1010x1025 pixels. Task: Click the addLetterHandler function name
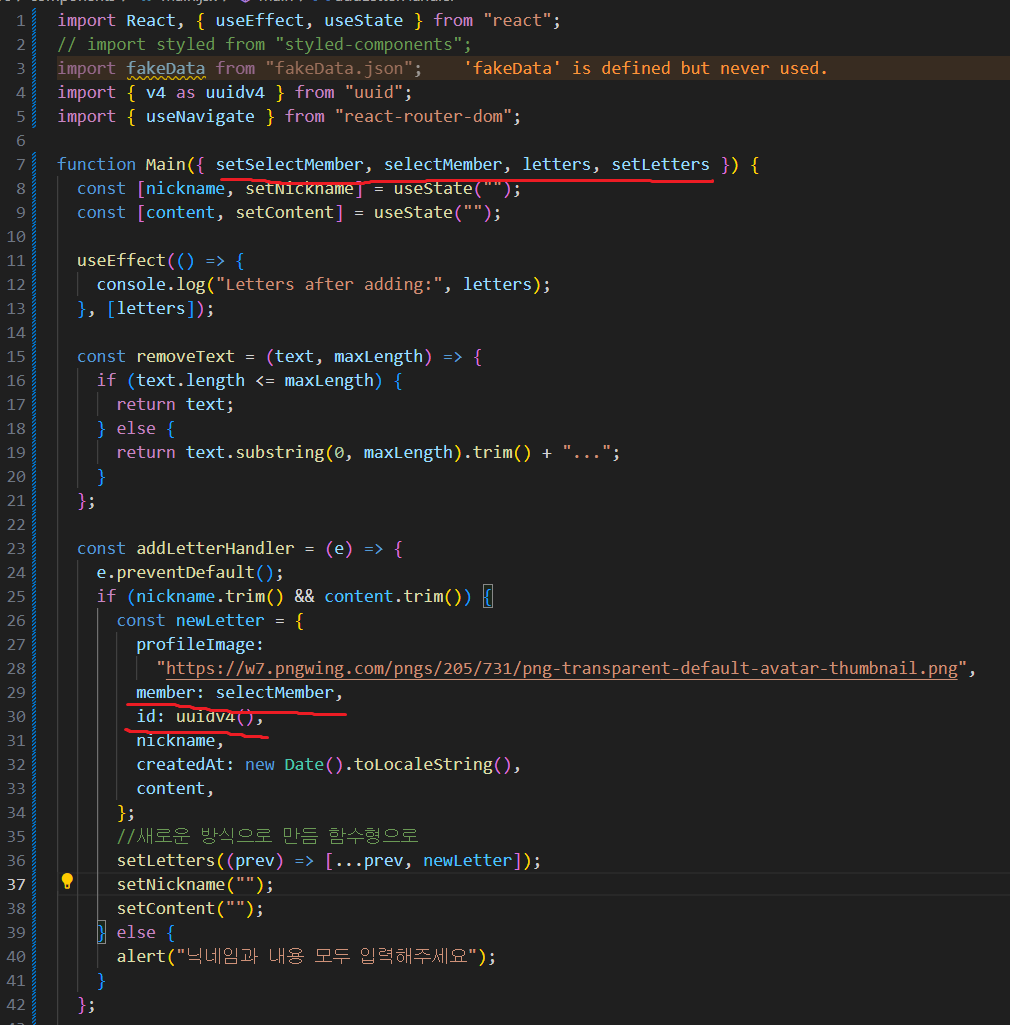(x=214, y=548)
